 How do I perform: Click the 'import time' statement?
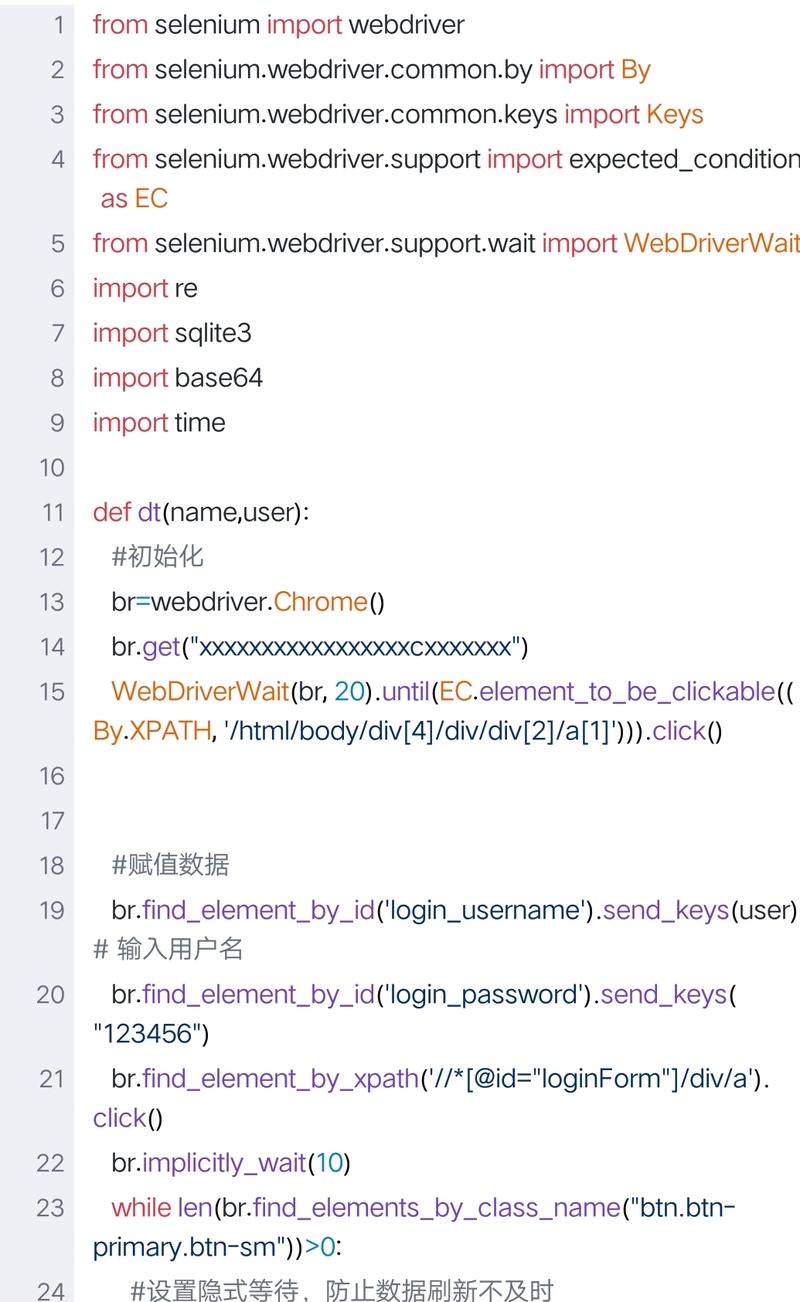(159, 423)
